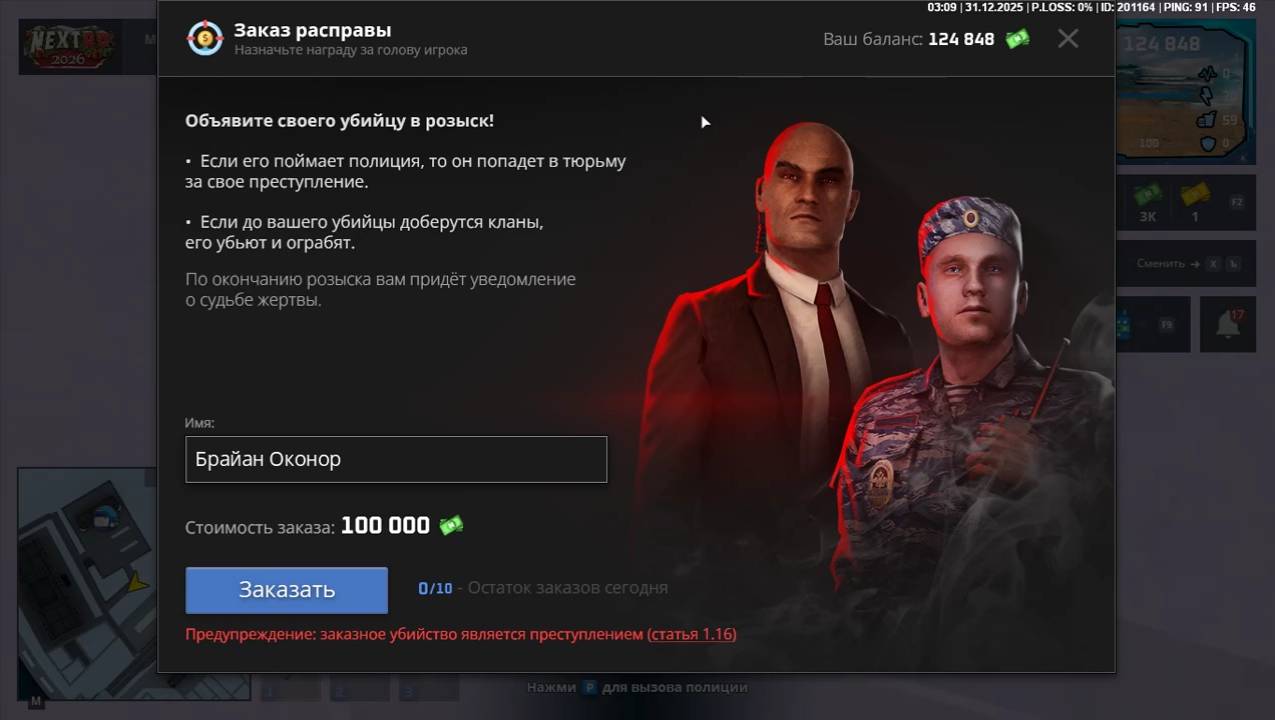Open the notifications bell with 17 badge
The image size is (1275, 720).
1227,324
